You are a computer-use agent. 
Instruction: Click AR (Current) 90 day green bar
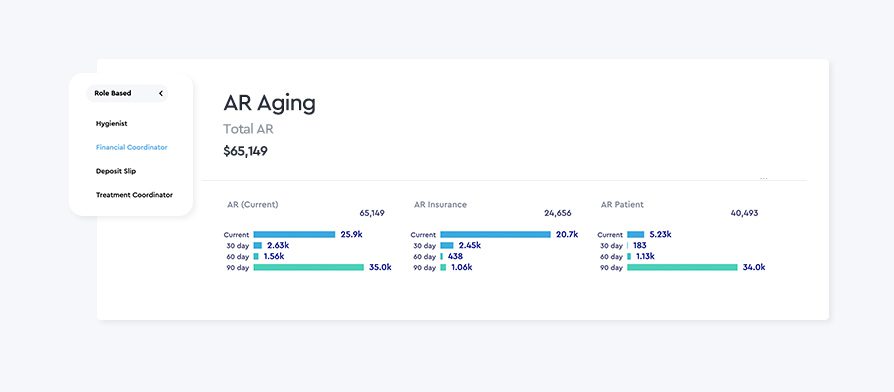click(308, 267)
